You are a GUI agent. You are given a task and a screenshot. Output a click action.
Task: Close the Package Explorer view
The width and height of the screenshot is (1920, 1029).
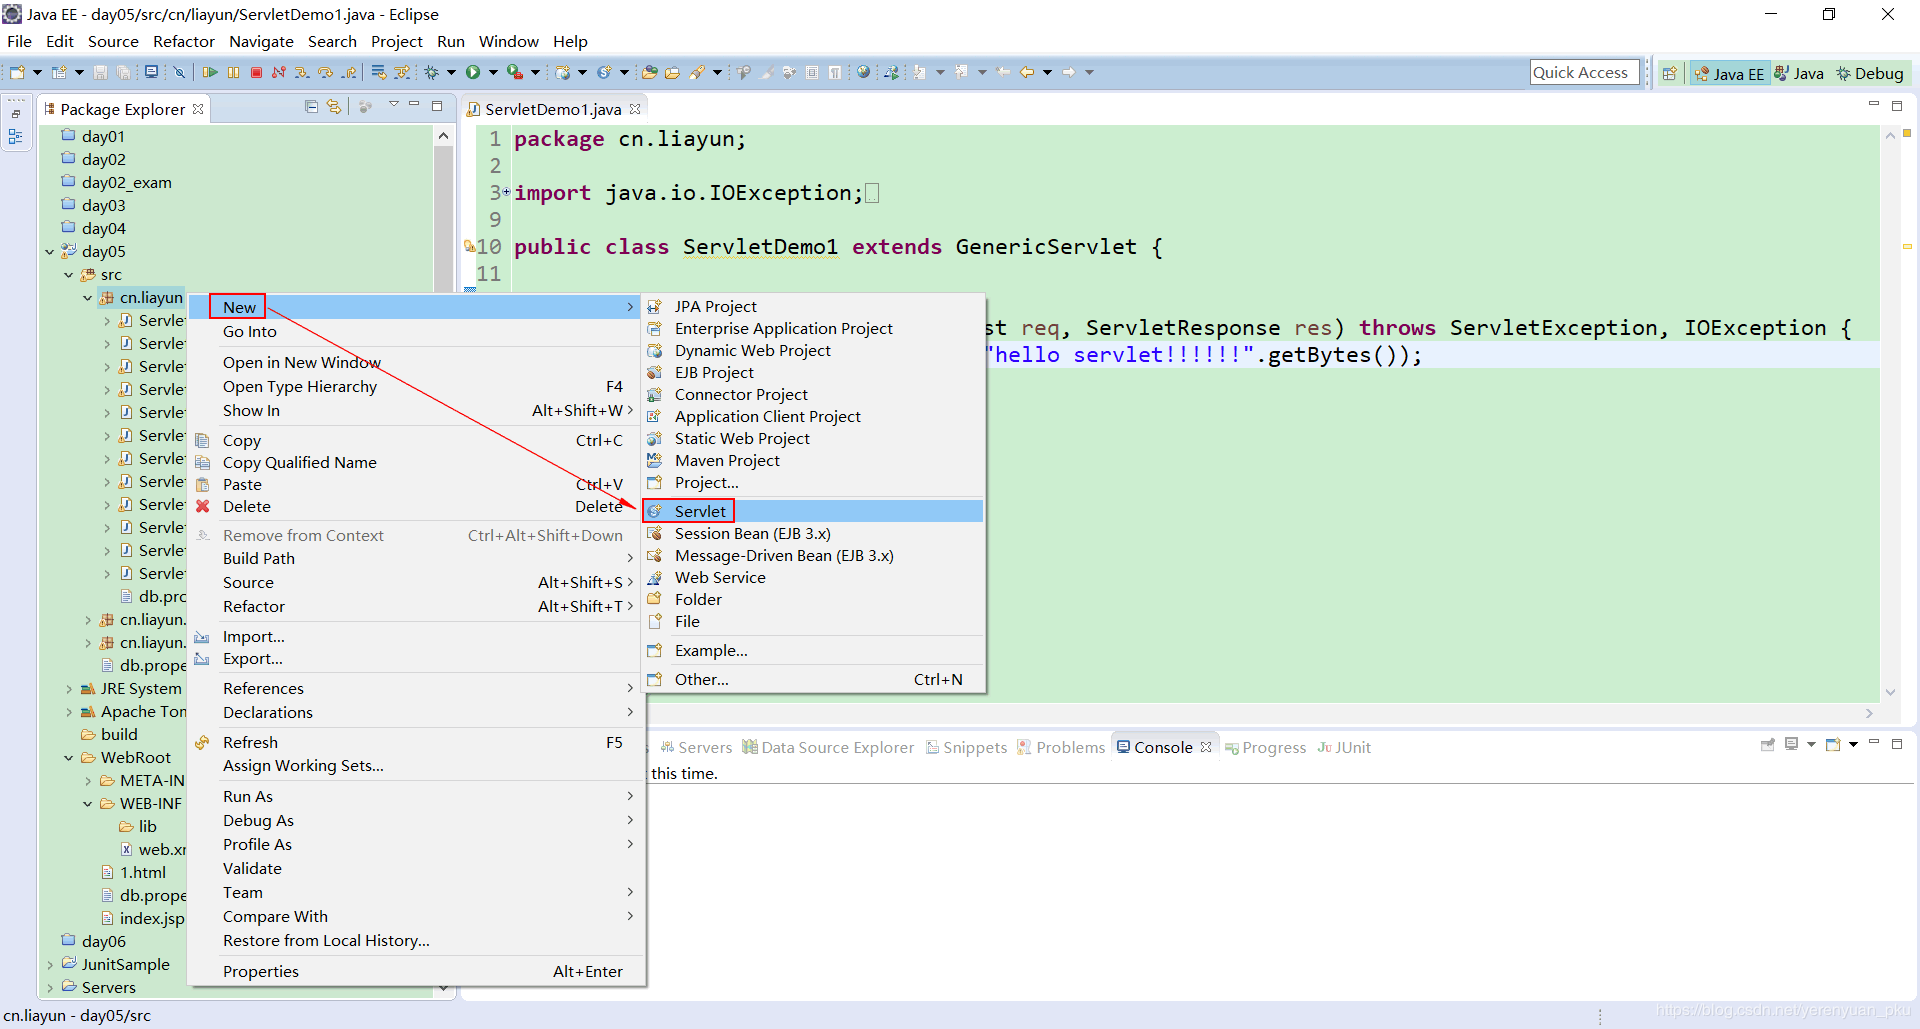[x=198, y=109]
